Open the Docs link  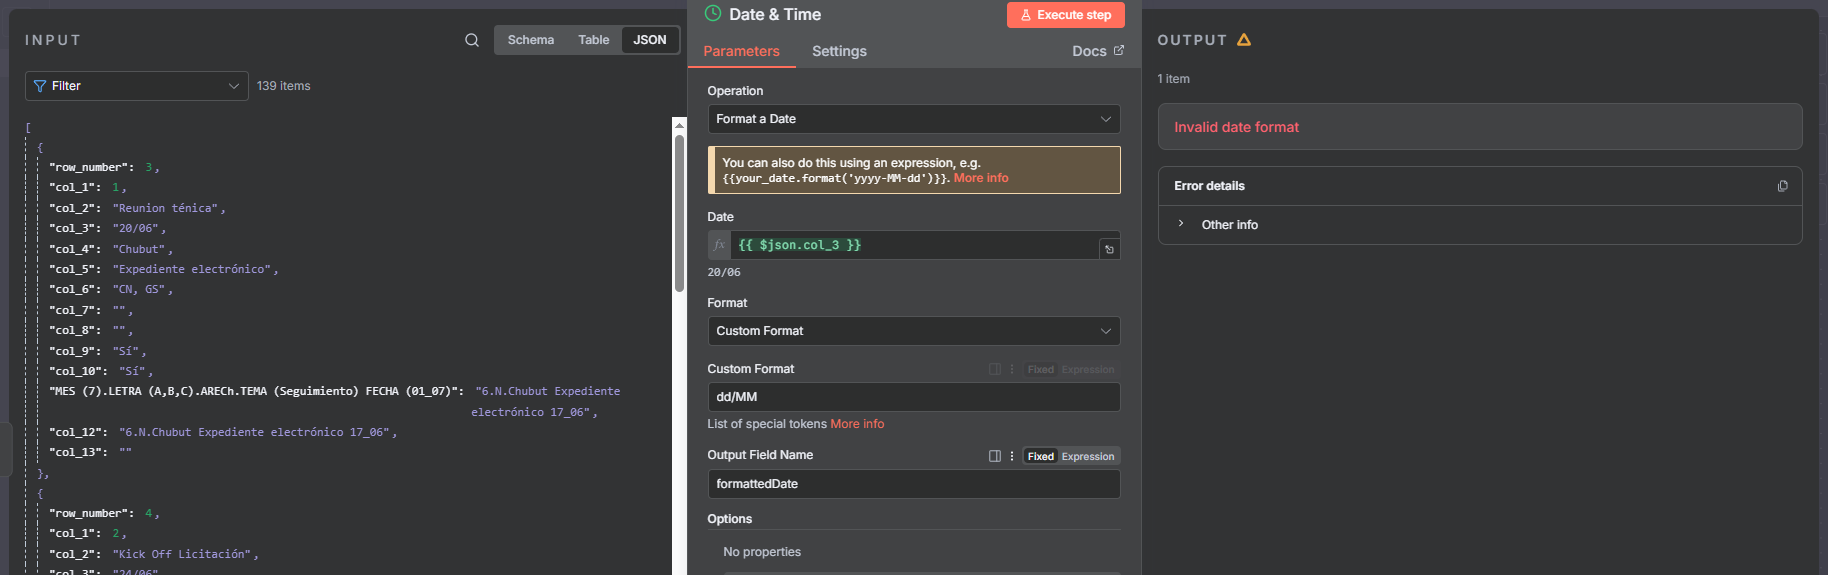click(x=1097, y=51)
